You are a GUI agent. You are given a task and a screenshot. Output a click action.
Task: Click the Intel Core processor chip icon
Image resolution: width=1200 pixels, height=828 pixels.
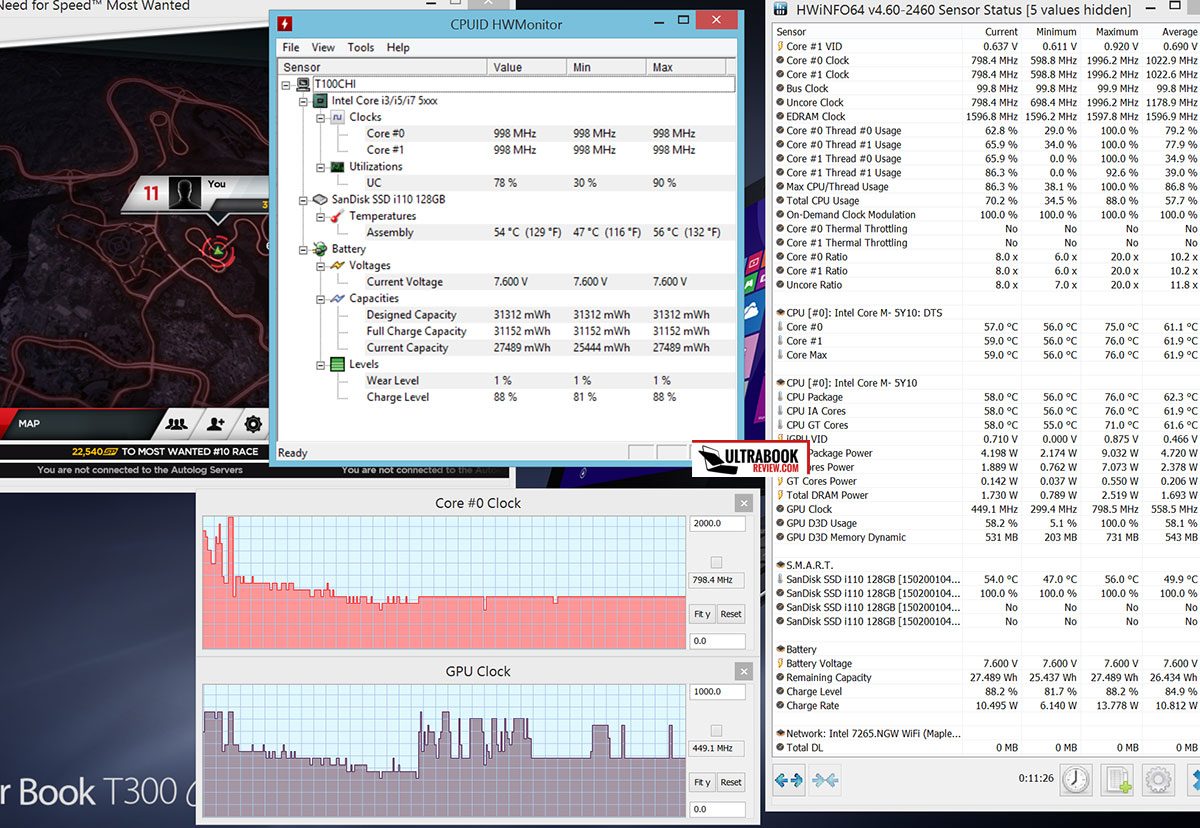click(x=321, y=101)
